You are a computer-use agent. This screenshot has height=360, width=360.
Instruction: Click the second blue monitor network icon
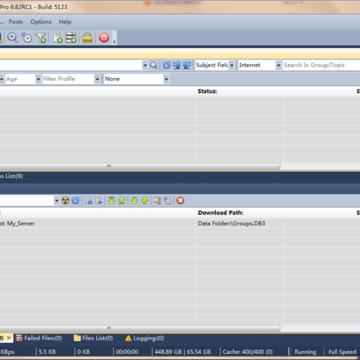coord(187,65)
